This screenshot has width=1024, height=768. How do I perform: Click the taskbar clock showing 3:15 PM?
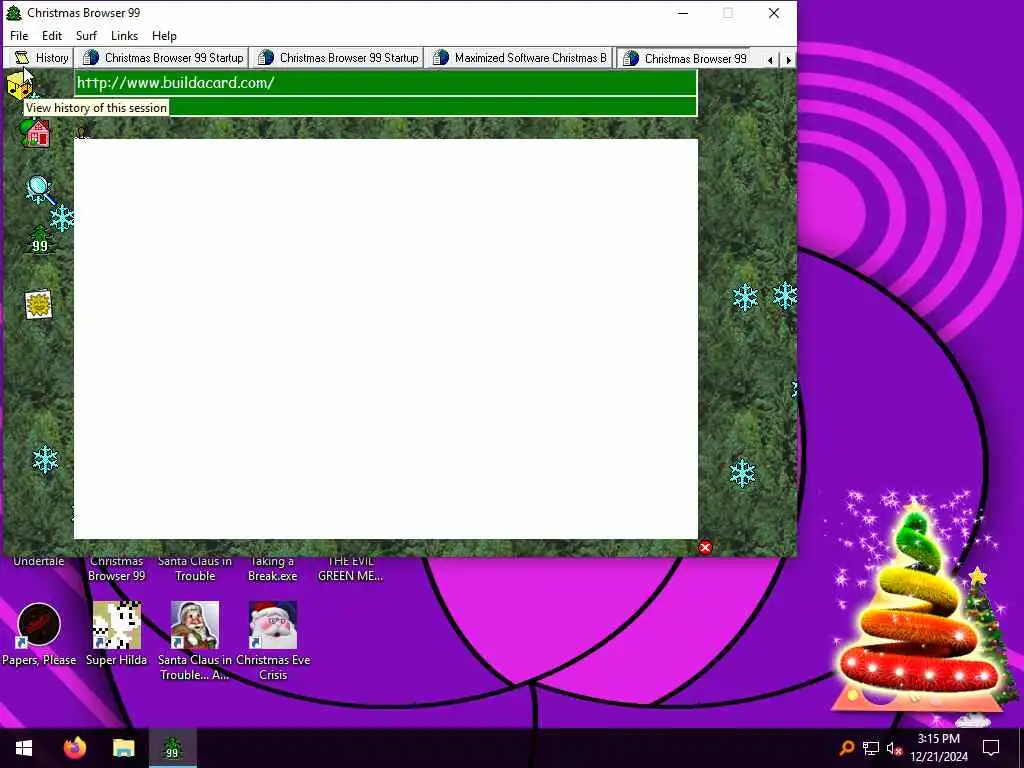[938, 748]
